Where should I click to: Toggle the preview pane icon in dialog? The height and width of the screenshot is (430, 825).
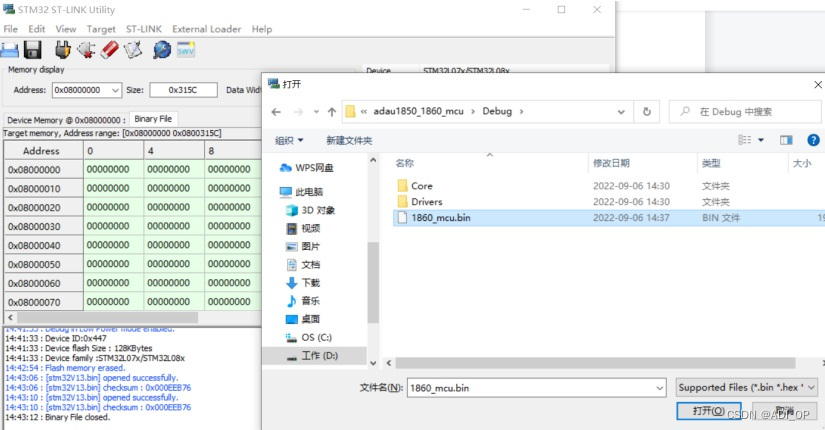[786, 140]
